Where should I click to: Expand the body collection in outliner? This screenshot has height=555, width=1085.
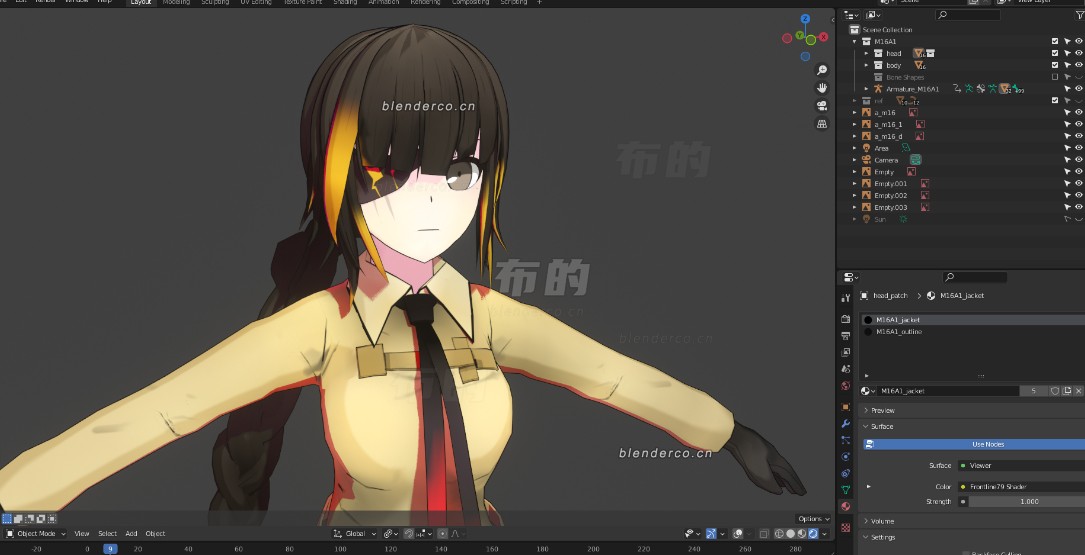[866, 65]
